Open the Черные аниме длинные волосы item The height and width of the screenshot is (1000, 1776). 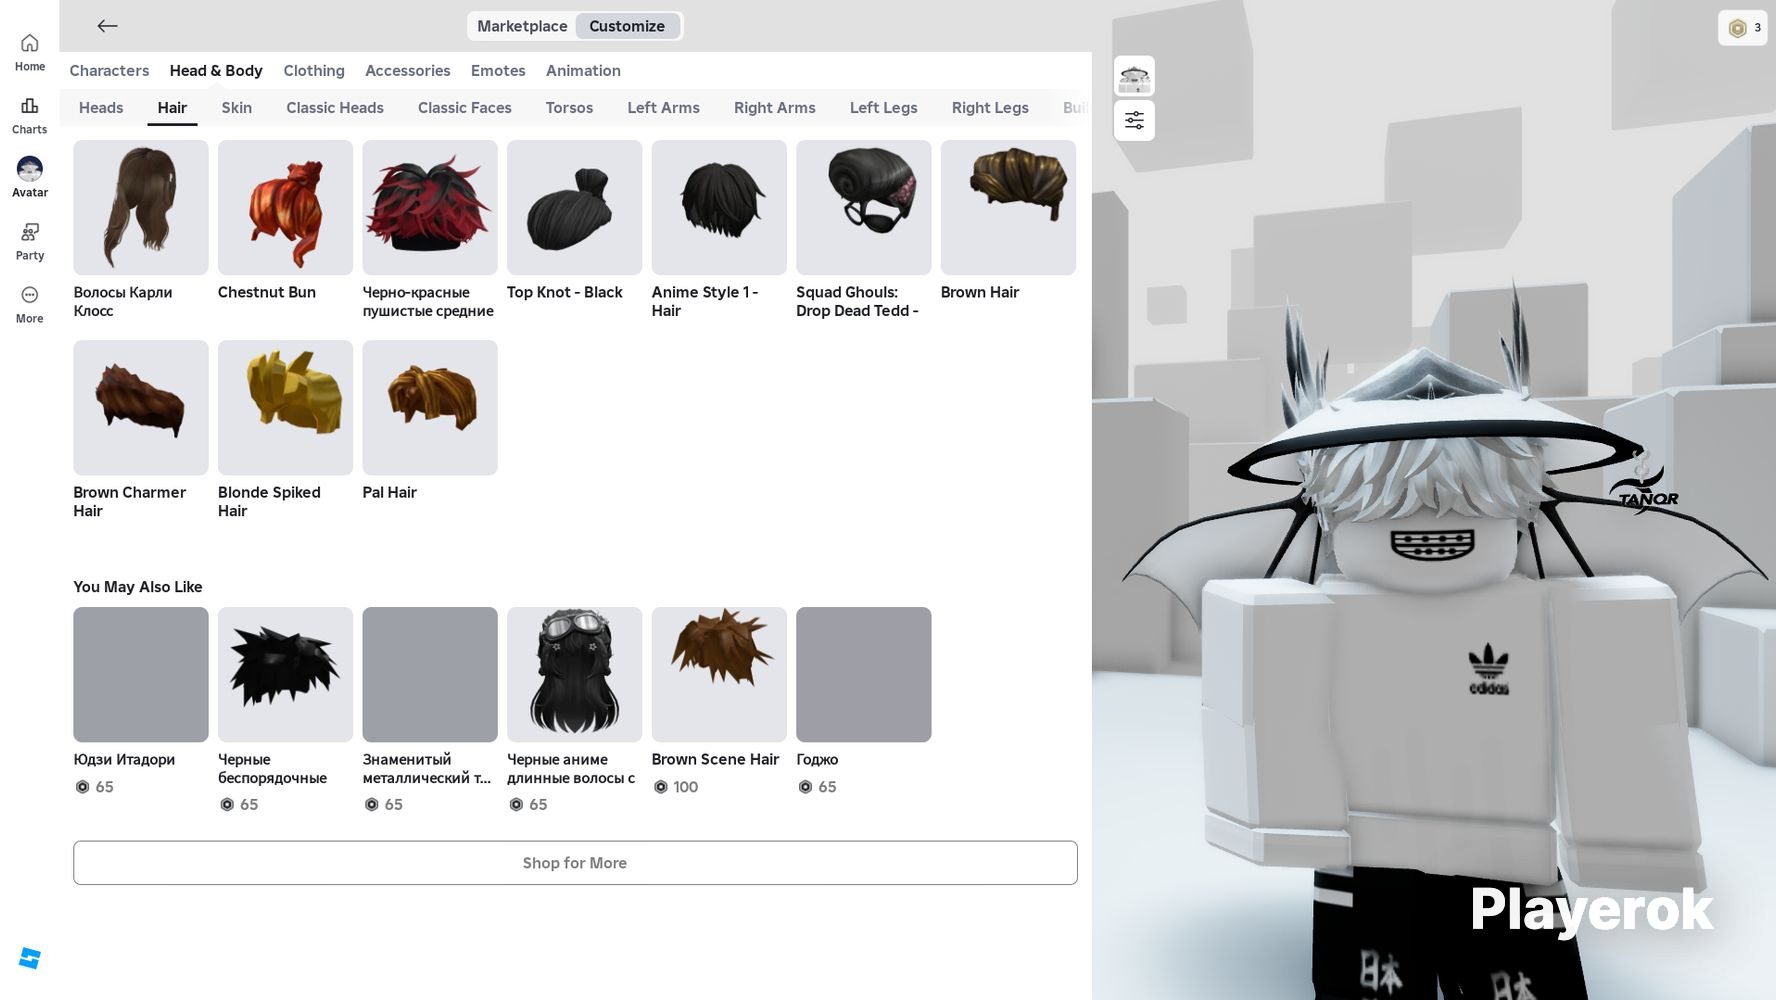pos(575,674)
